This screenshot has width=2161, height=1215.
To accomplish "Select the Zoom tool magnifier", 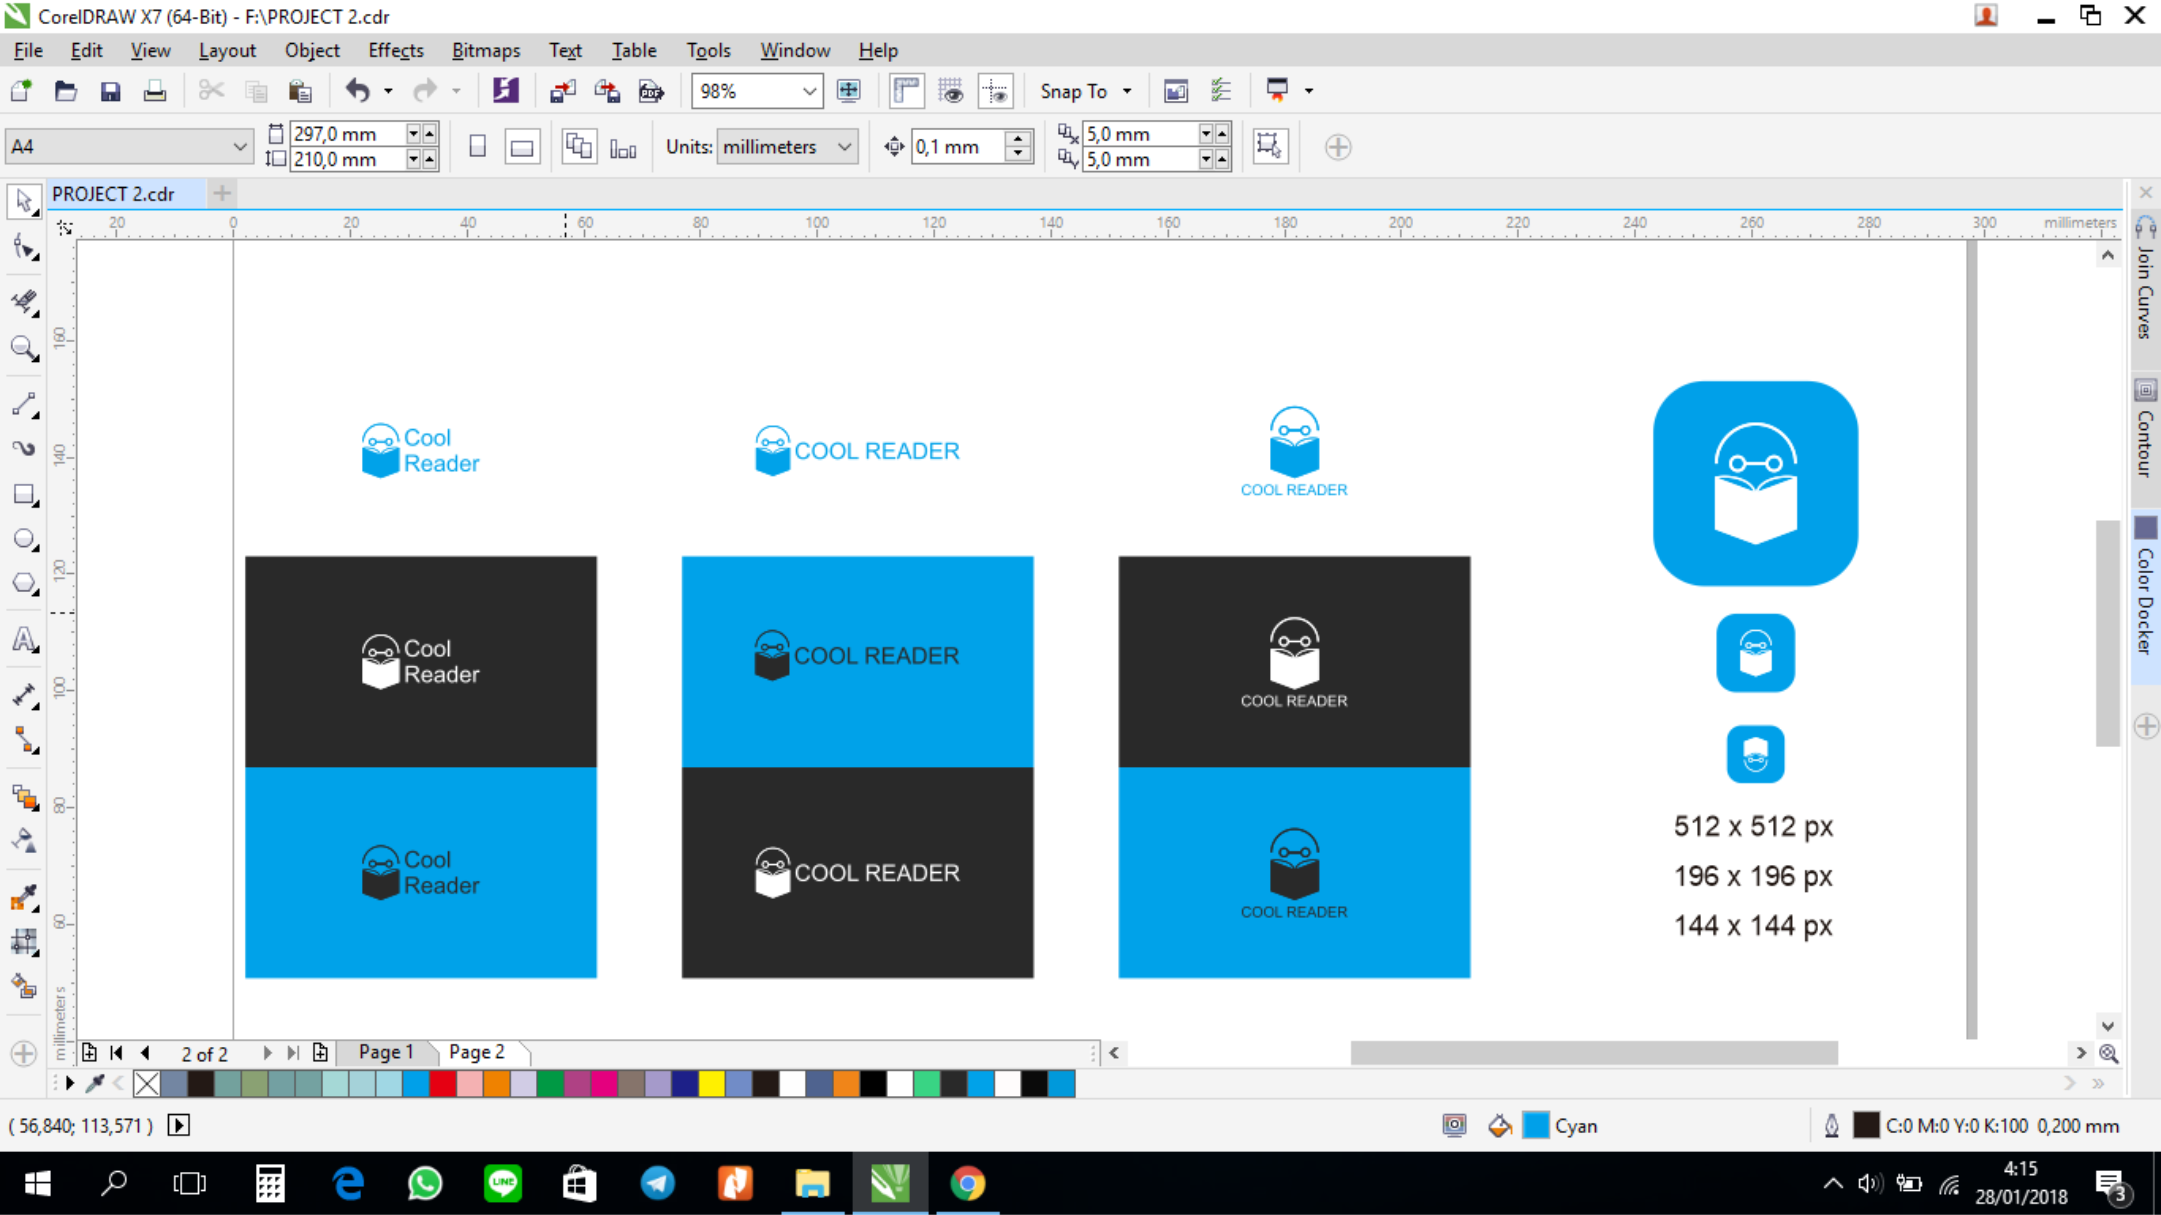I will (x=23, y=348).
